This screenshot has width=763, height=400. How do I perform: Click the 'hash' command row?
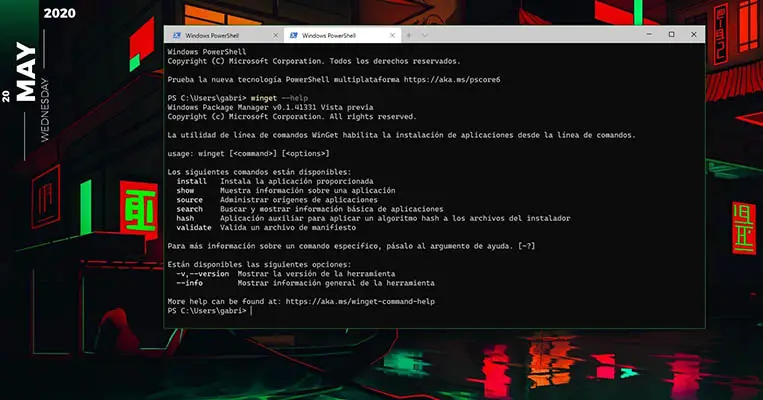[x=373, y=218]
